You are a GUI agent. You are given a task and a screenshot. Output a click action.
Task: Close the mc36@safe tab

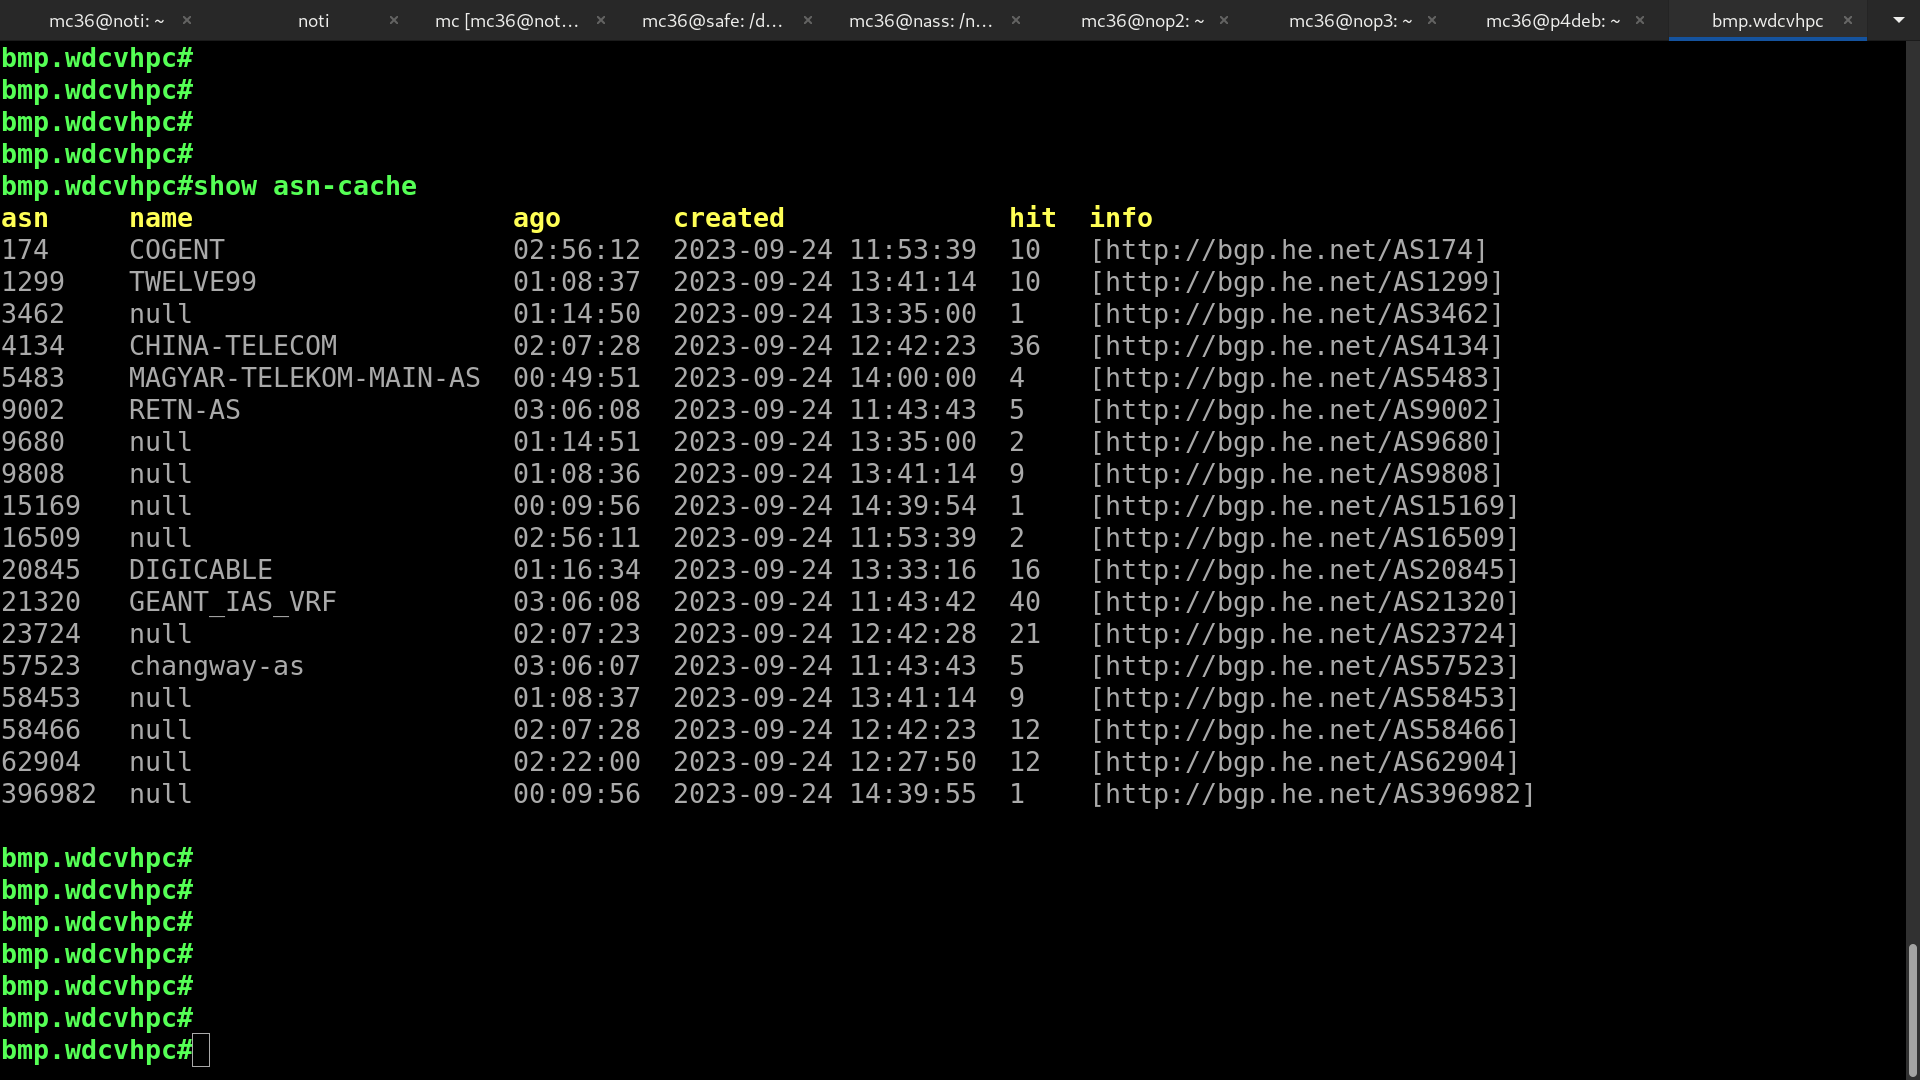tap(808, 20)
